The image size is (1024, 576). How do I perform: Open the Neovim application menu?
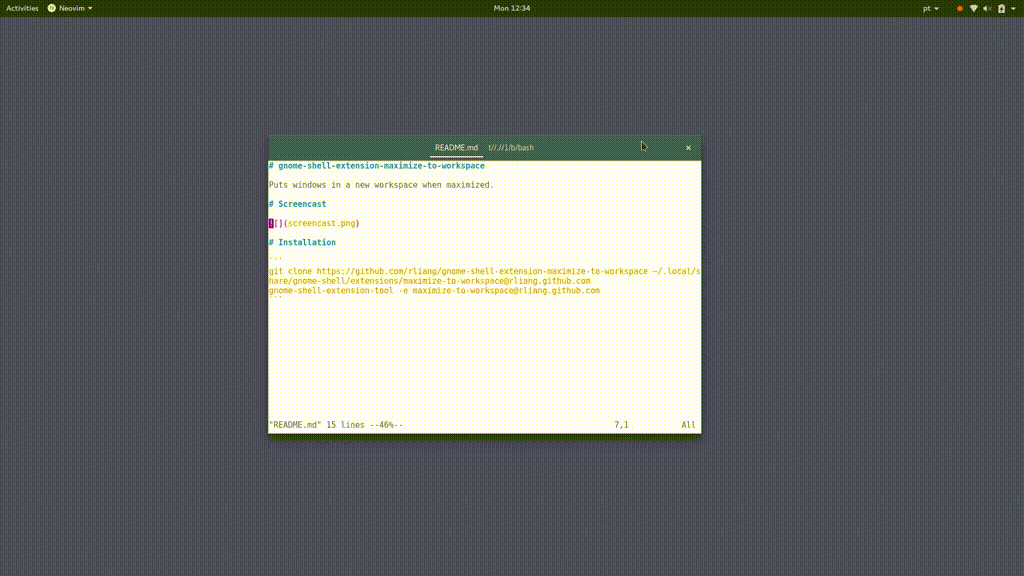(70, 8)
